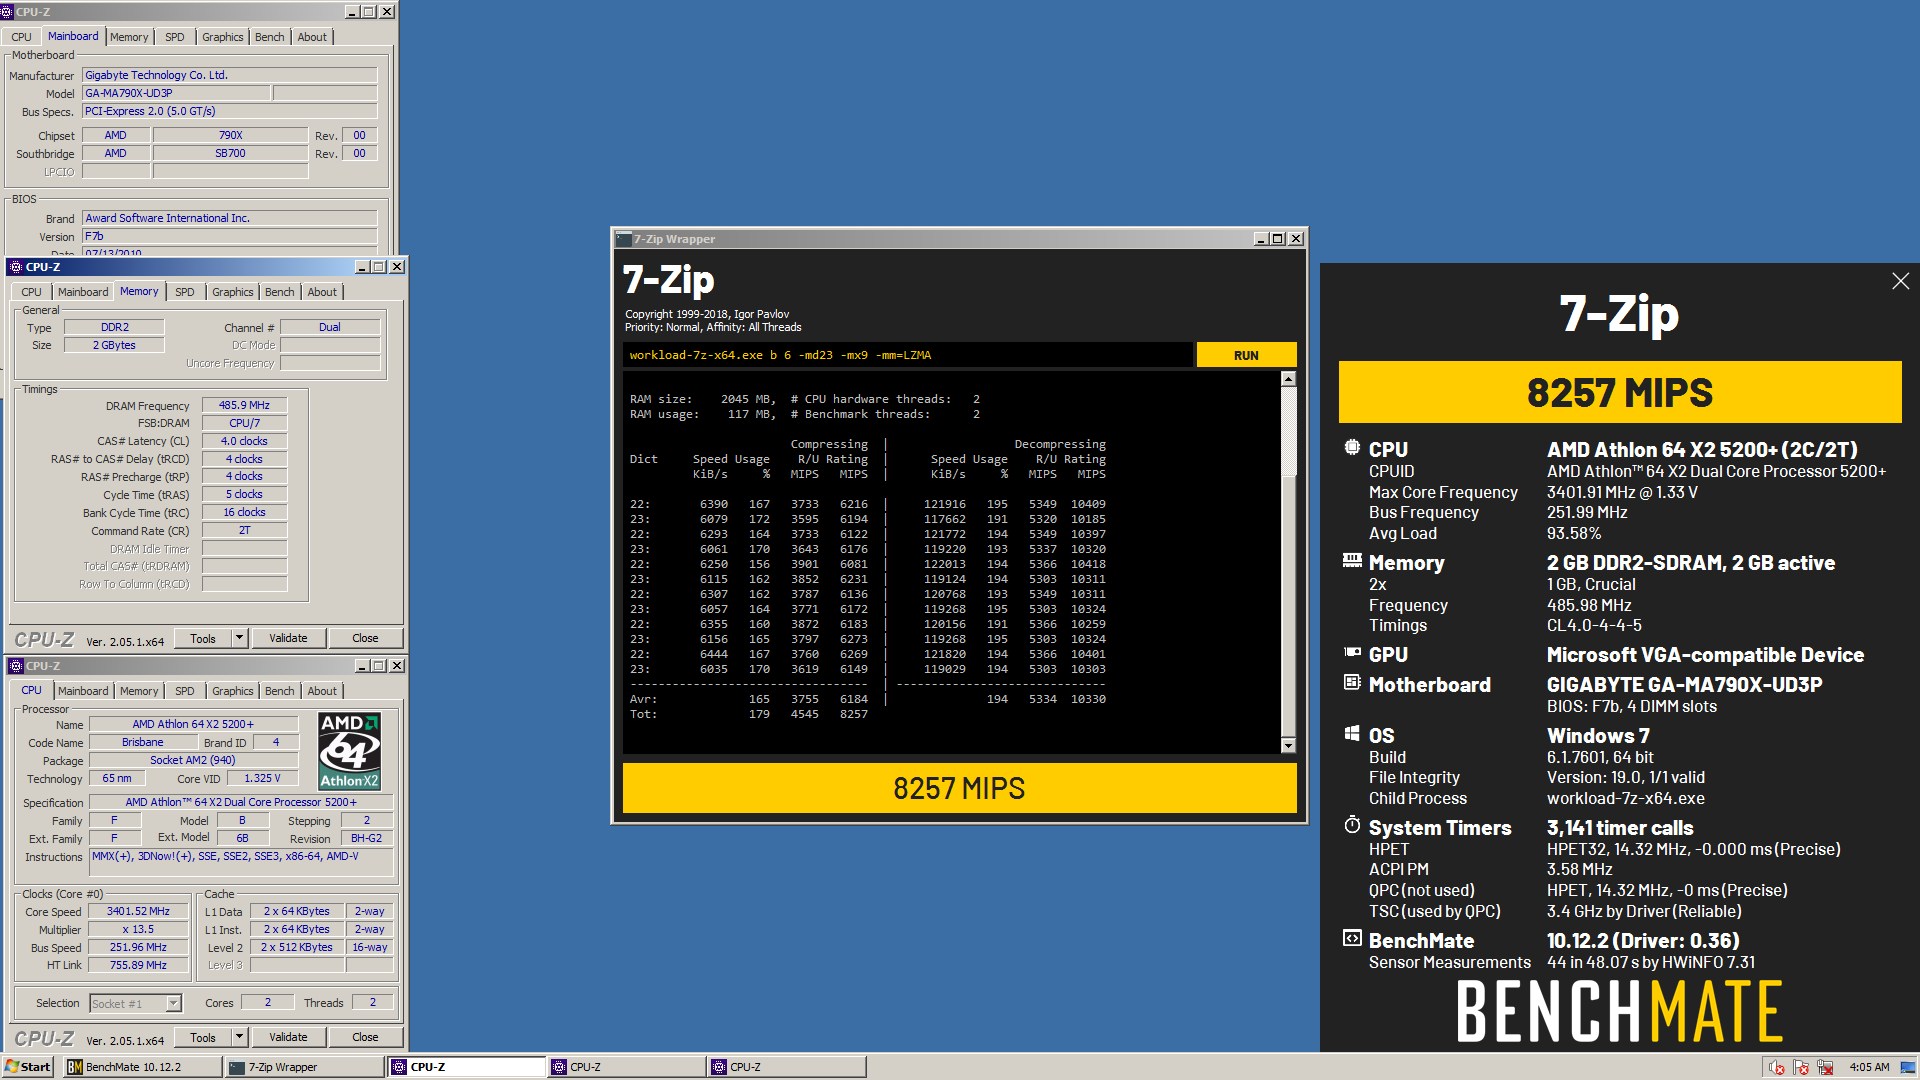Click the 7-Zip command line input field
1920x1080 pixels.
[907, 355]
